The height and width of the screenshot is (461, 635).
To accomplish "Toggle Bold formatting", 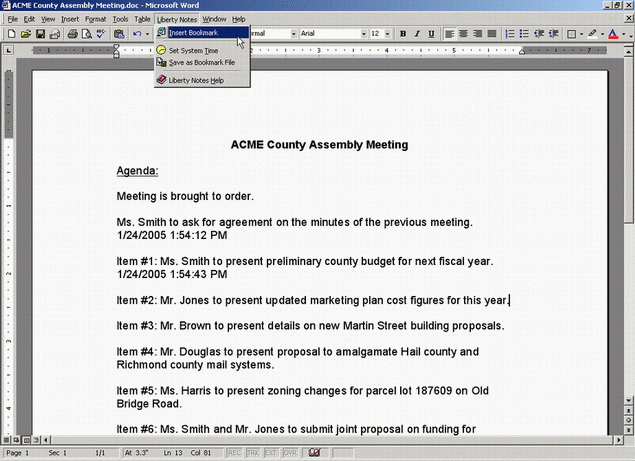I will [403, 34].
